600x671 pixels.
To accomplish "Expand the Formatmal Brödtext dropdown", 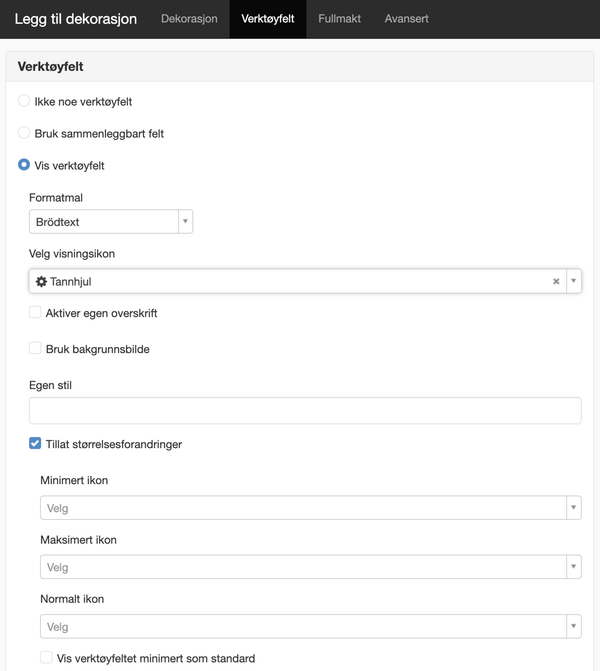I will pyautogui.click(x=111, y=222).
